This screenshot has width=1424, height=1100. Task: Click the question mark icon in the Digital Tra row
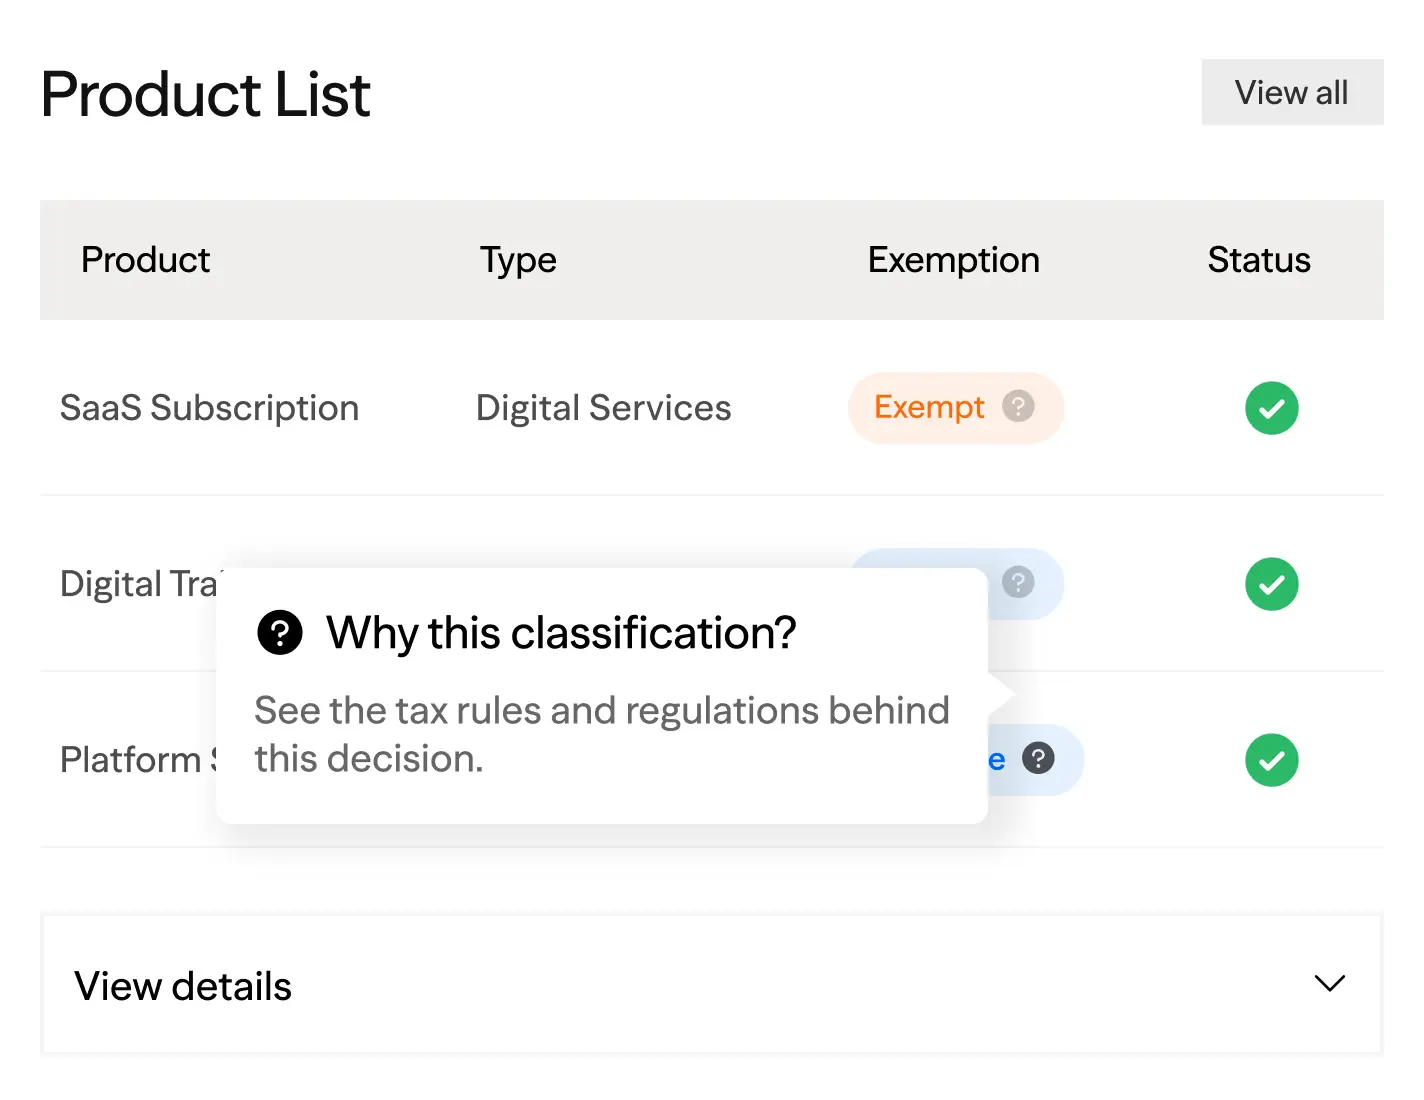(x=1018, y=582)
